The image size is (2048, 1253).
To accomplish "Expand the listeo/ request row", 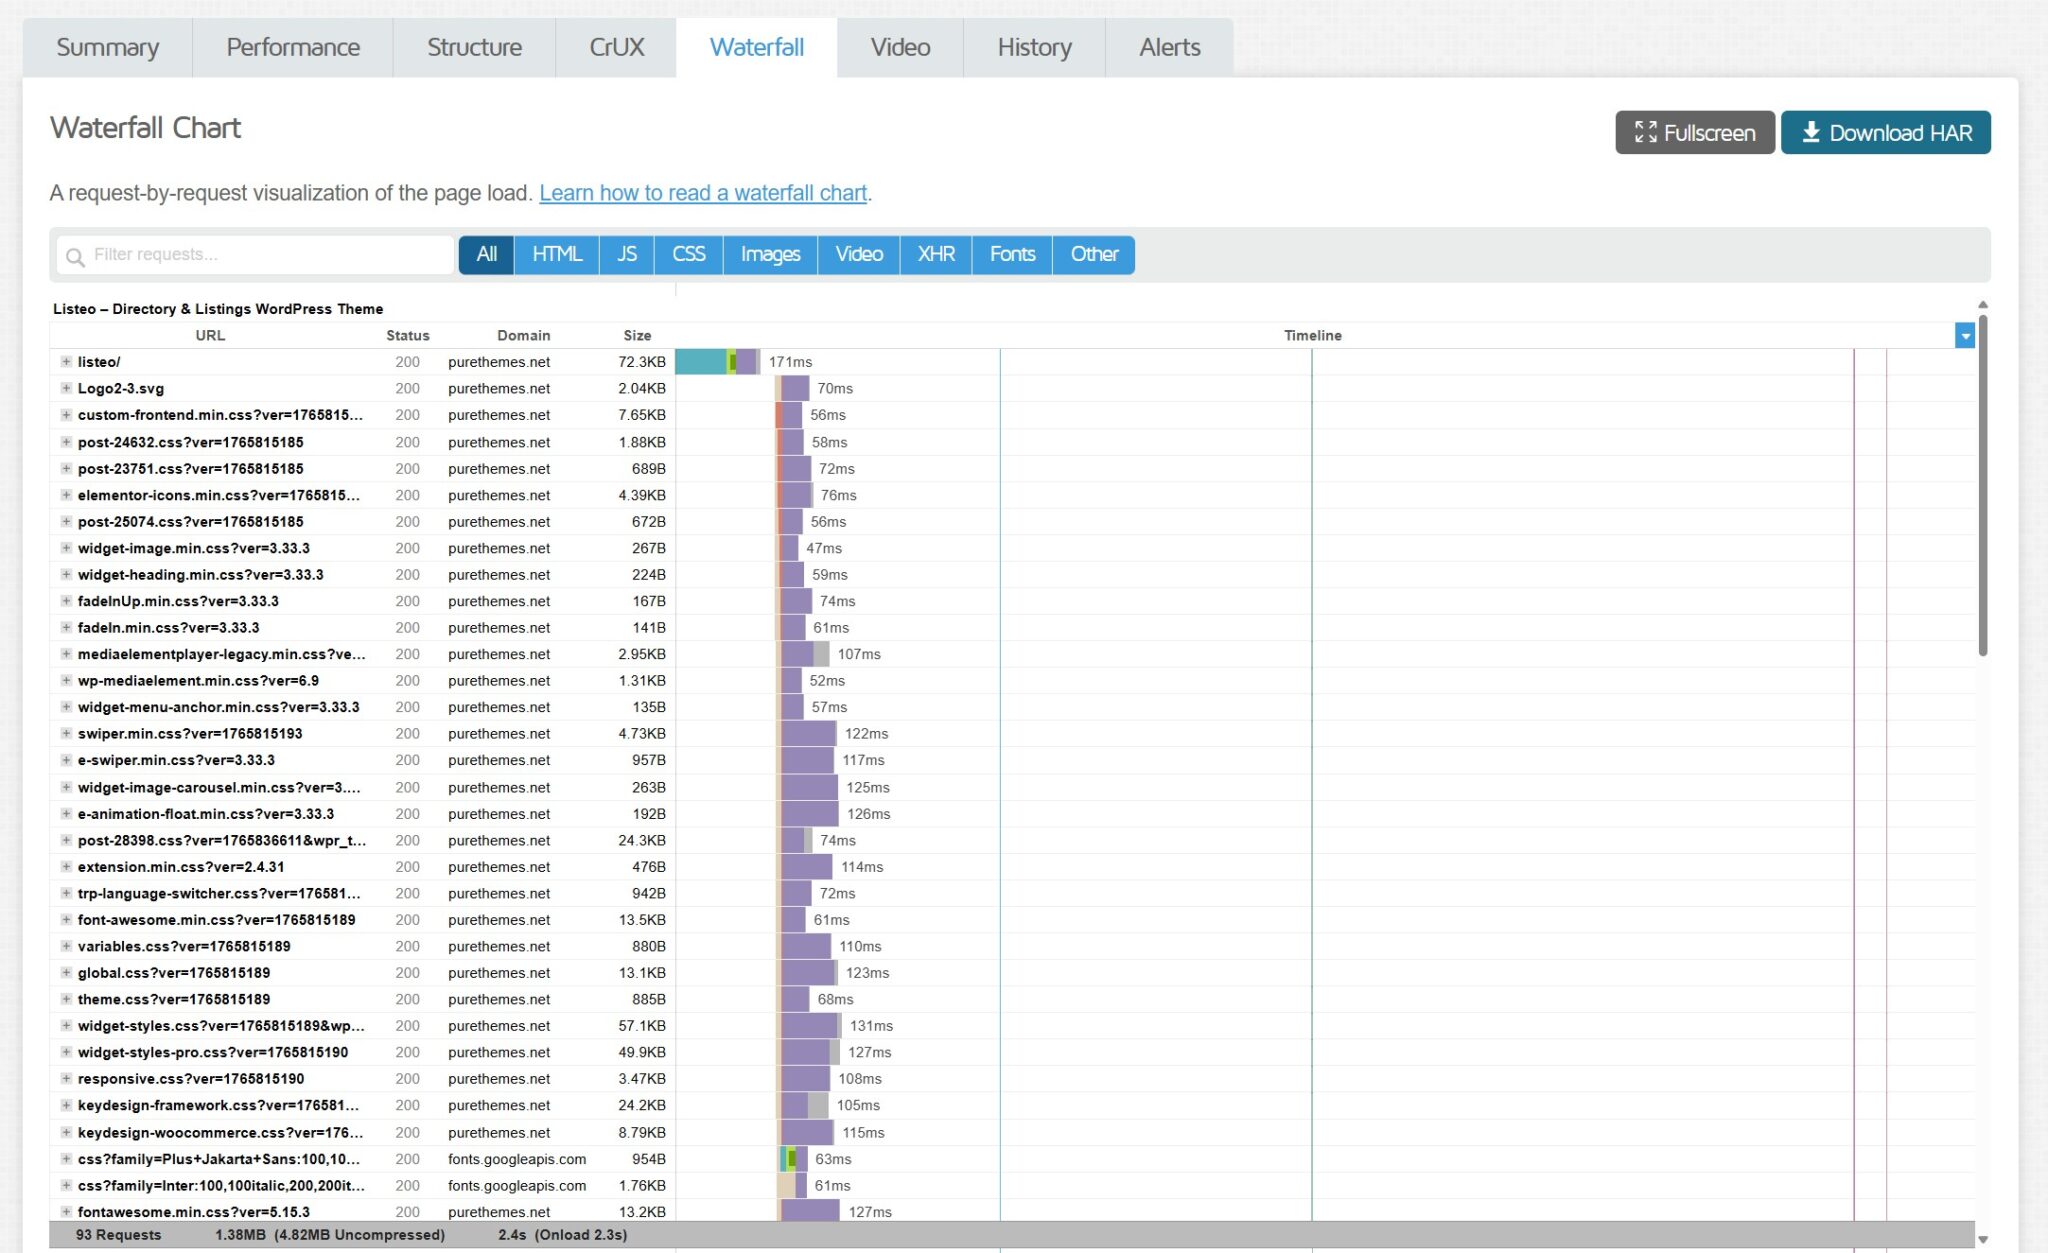I will [66, 362].
